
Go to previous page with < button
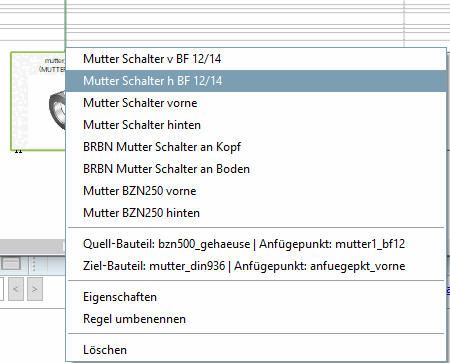point(16,289)
